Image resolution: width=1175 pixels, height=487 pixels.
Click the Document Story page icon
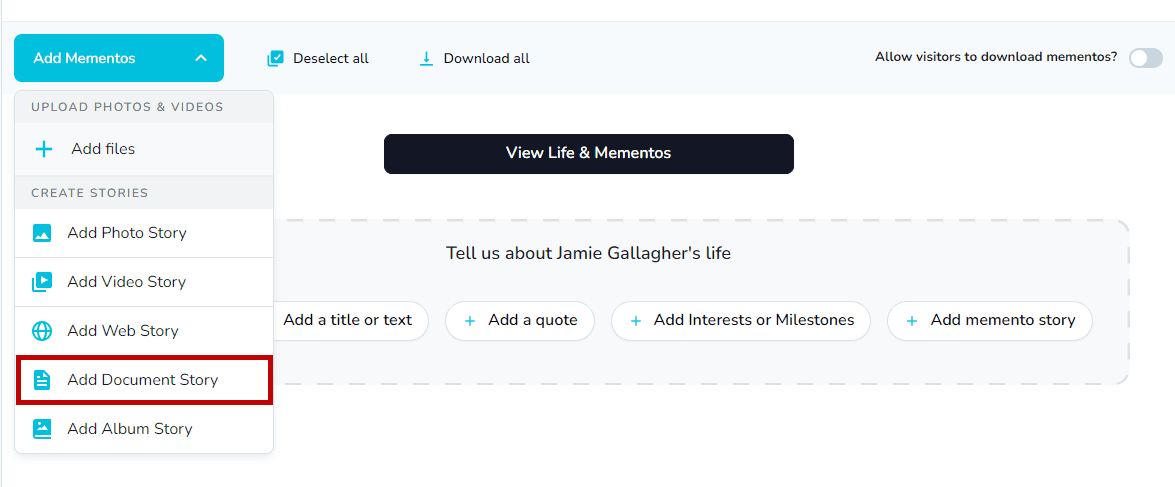coord(42,380)
